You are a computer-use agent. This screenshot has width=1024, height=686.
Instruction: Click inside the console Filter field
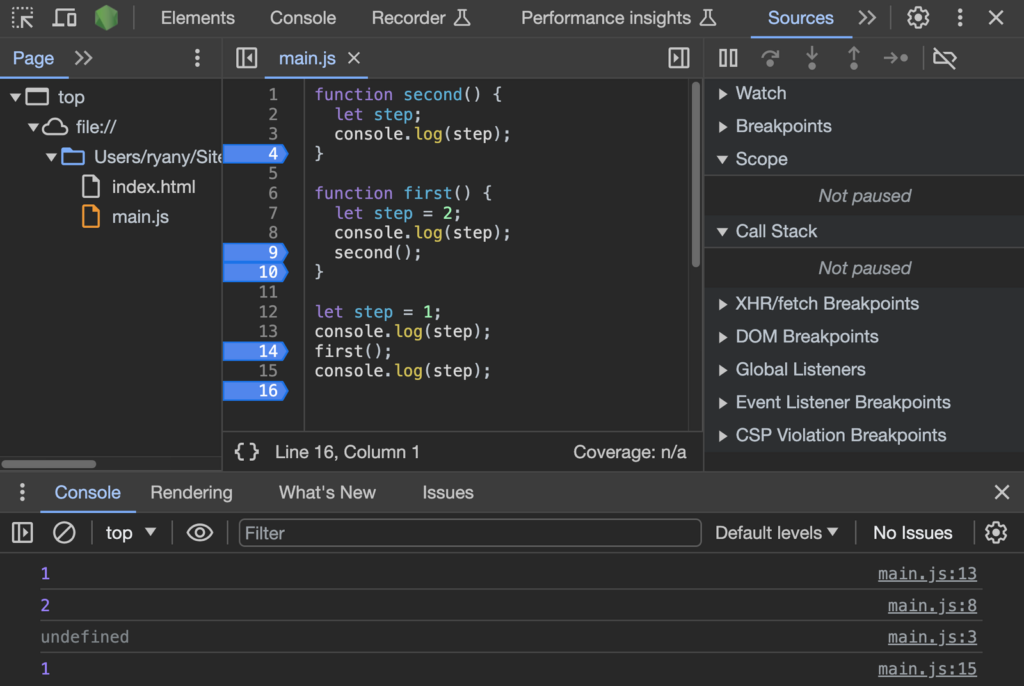470,532
